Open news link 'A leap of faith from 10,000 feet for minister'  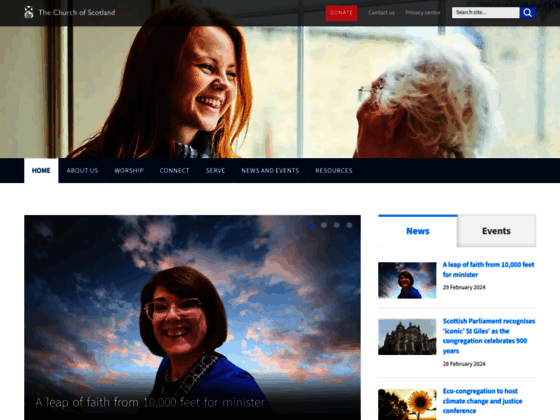488,270
